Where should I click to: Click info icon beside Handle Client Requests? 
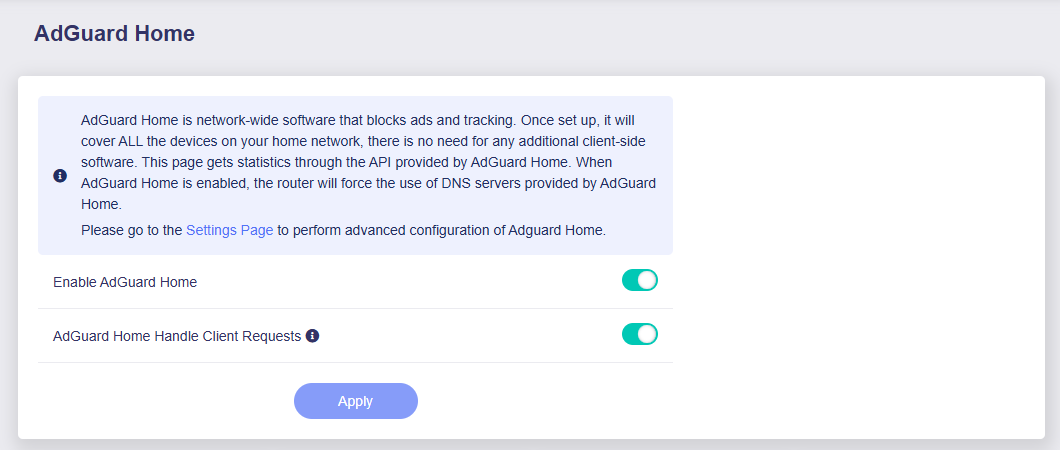[x=312, y=336]
